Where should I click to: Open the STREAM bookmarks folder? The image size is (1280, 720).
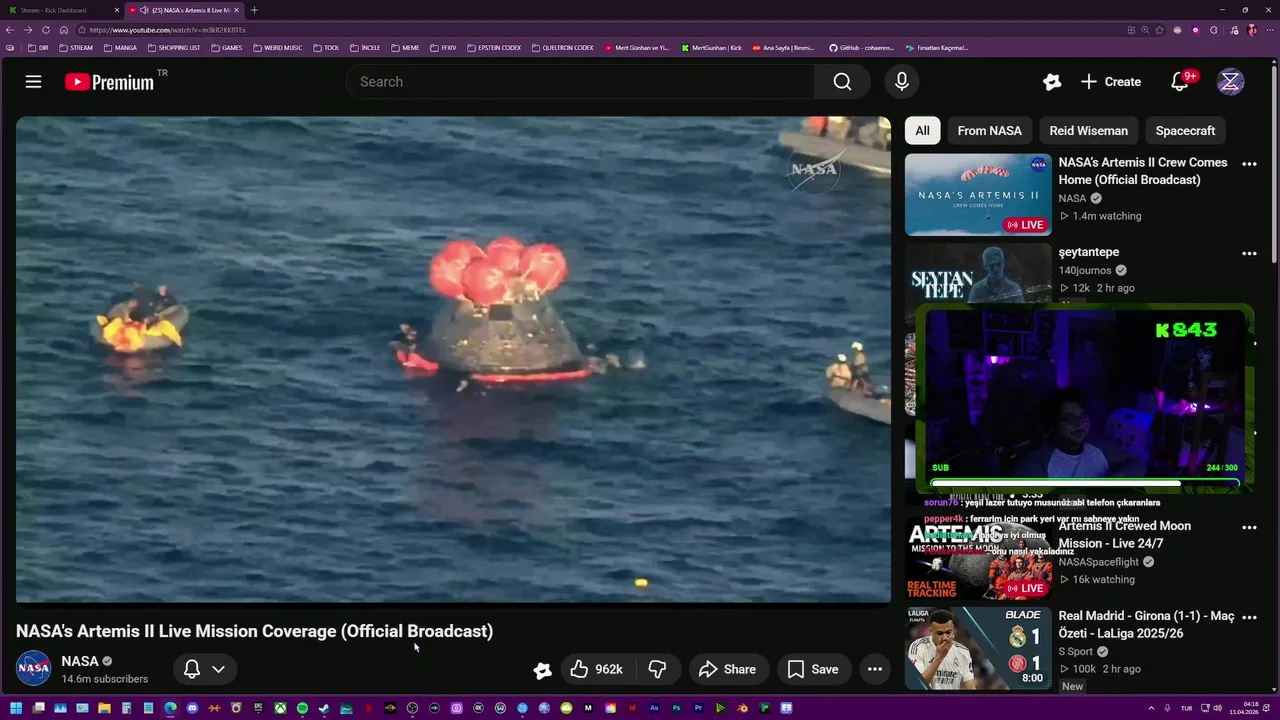(76, 47)
